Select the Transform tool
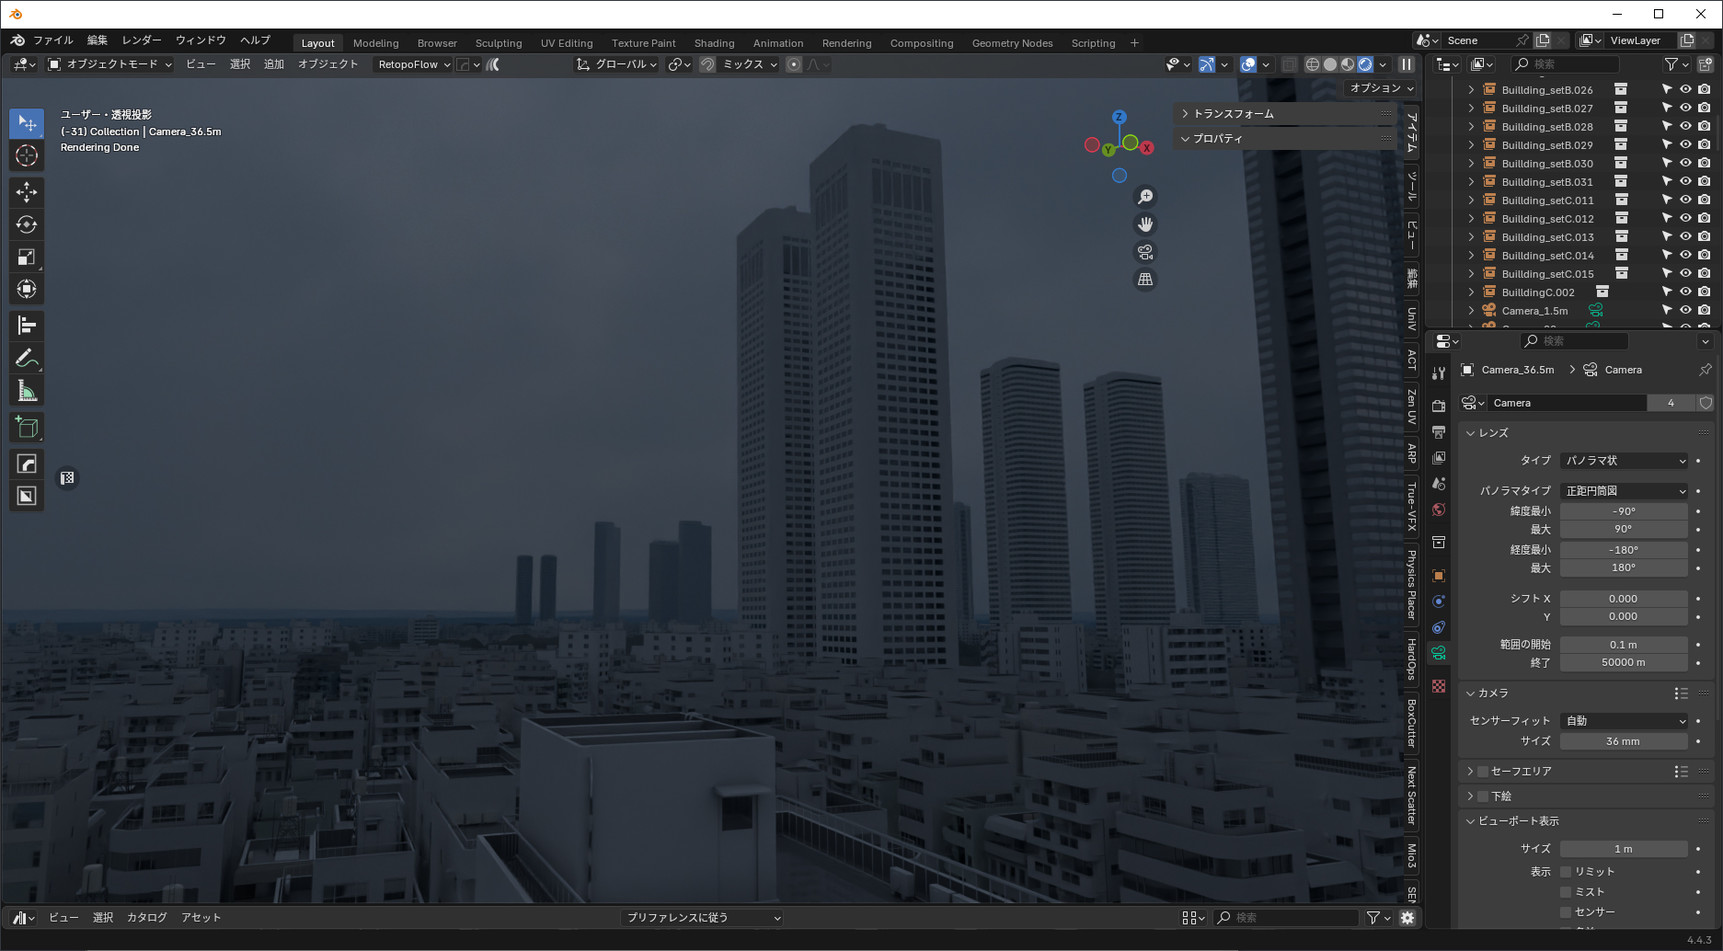This screenshot has width=1723, height=951. coord(27,290)
